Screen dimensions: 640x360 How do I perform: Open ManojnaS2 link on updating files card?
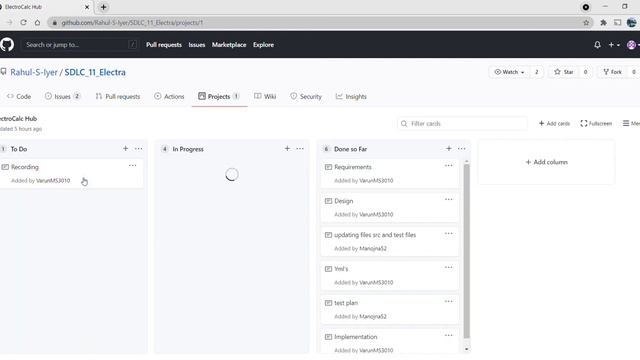tap(373, 248)
